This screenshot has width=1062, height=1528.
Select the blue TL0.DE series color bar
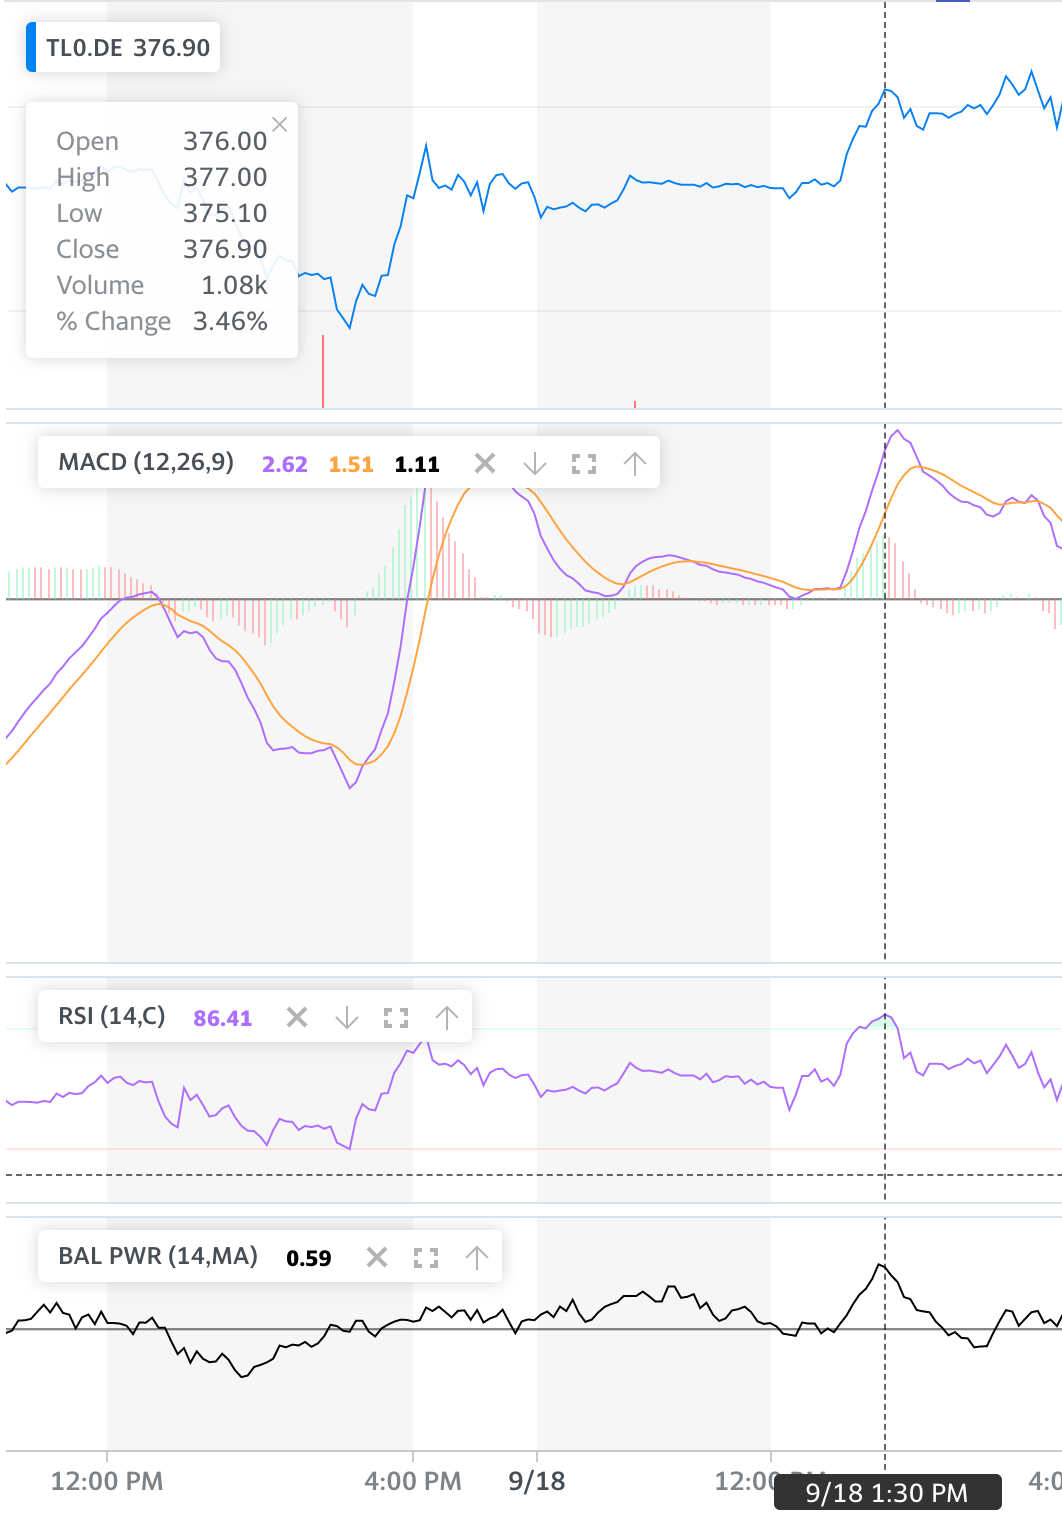tap(31, 48)
